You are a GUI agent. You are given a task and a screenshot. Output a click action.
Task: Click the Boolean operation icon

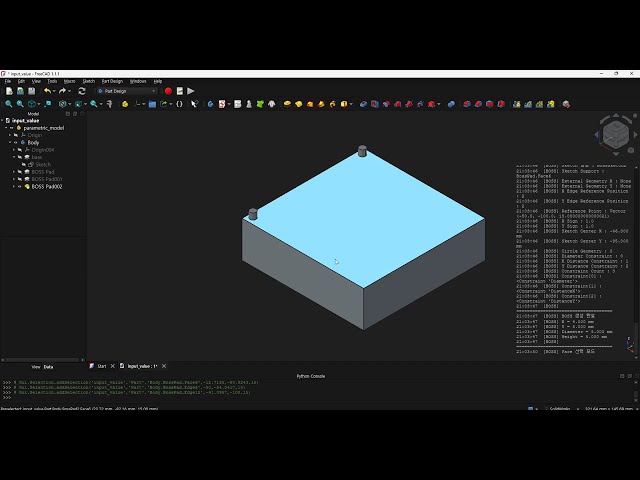[x=451, y=104]
